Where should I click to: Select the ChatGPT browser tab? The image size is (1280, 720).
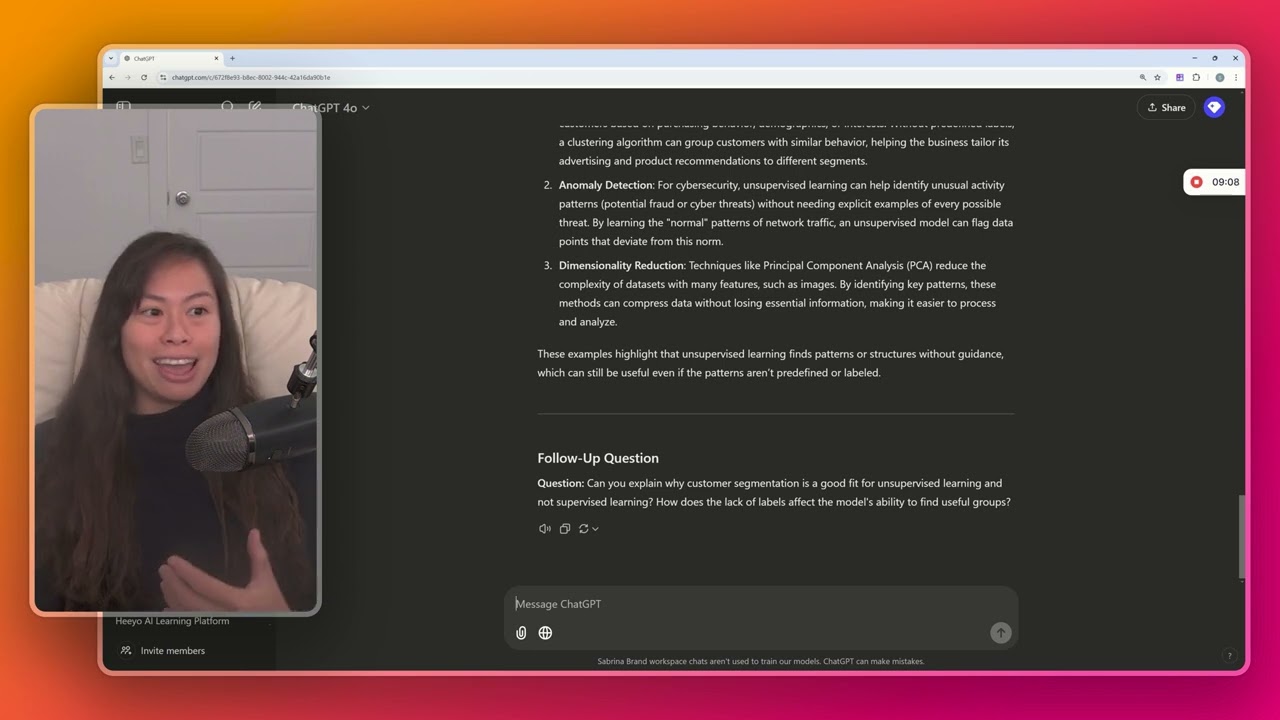coord(170,58)
